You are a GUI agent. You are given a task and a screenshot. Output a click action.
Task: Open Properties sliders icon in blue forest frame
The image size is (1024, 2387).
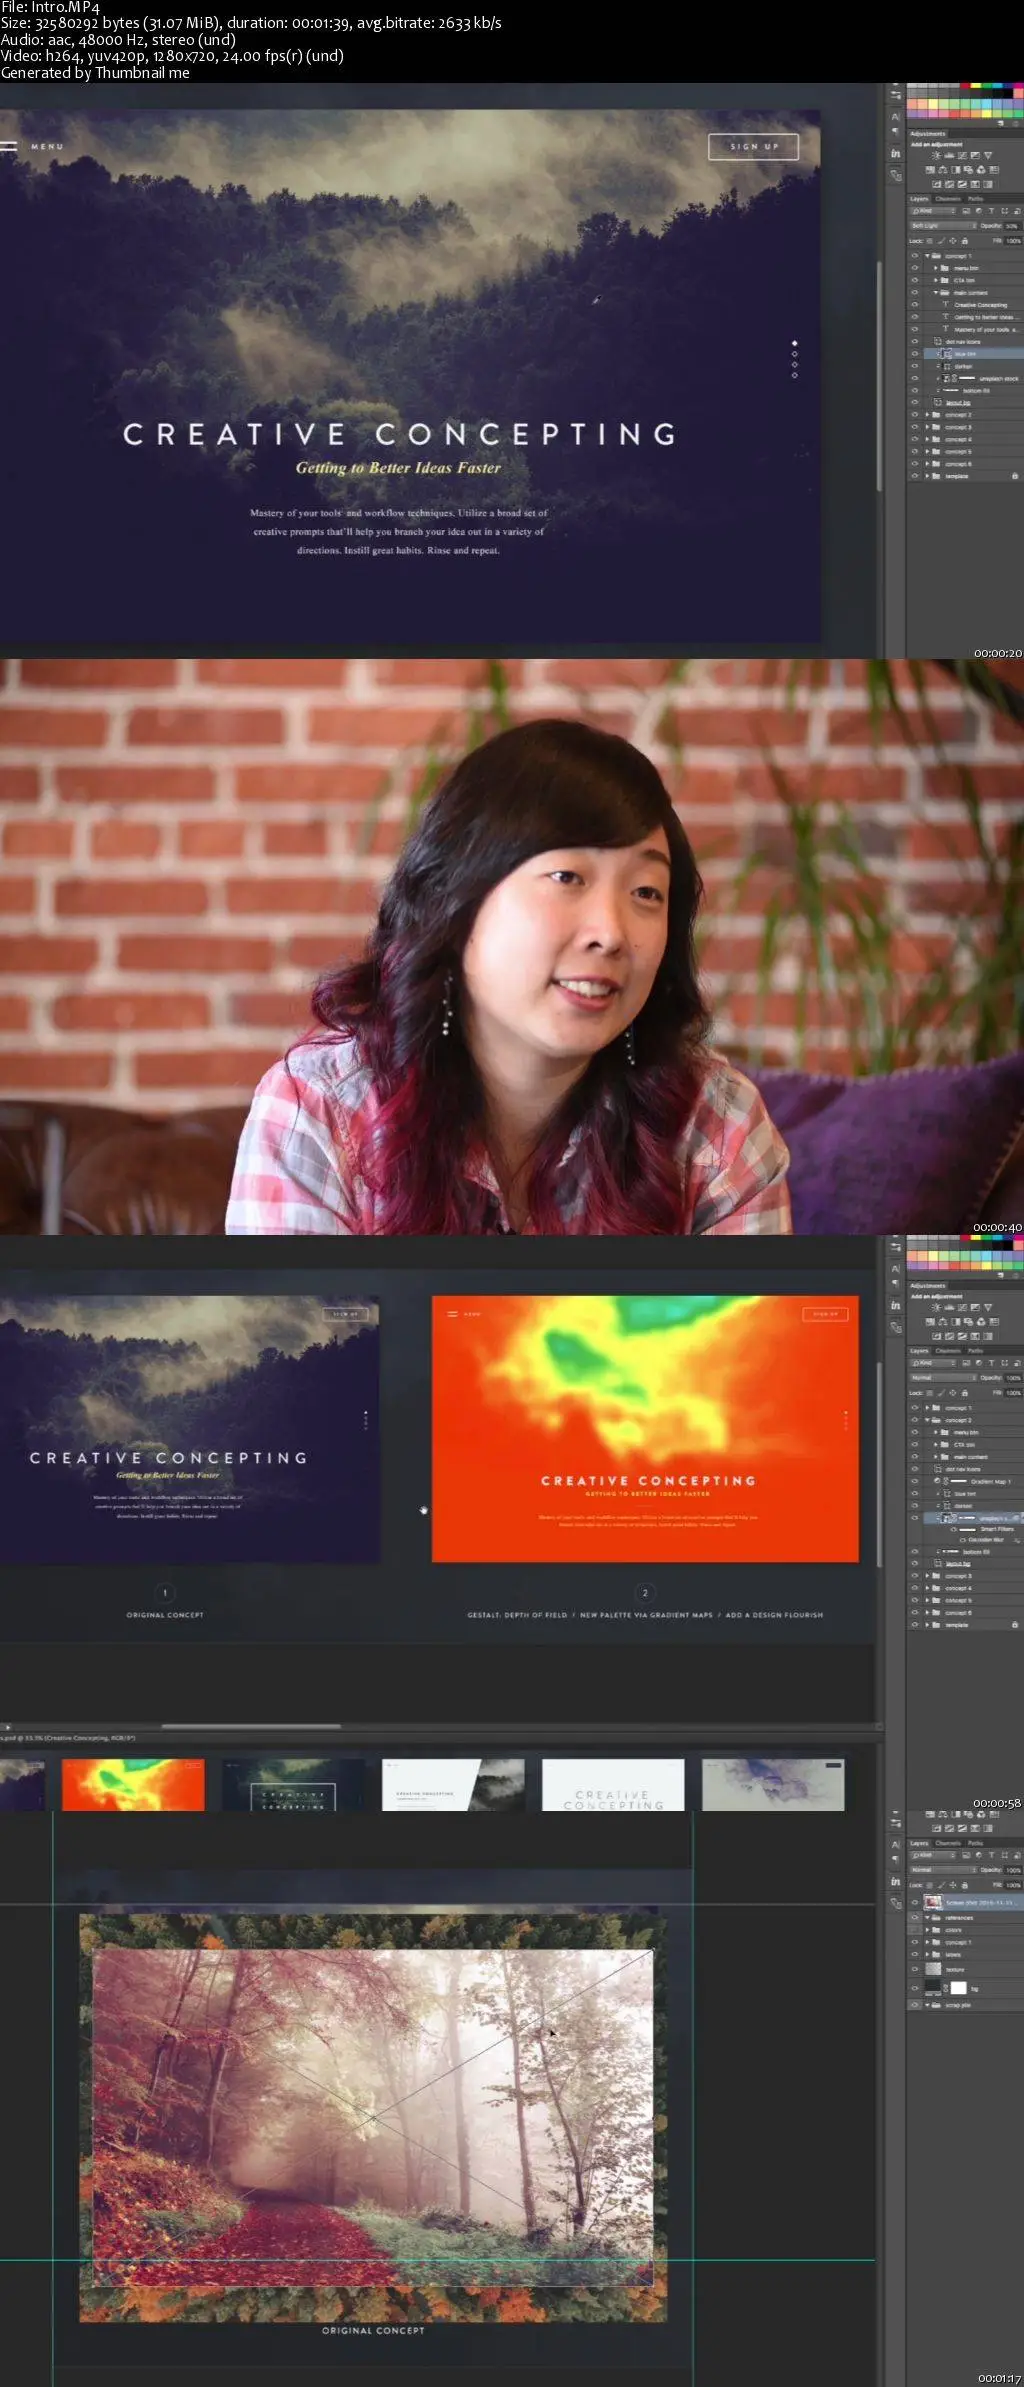(x=895, y=95)
